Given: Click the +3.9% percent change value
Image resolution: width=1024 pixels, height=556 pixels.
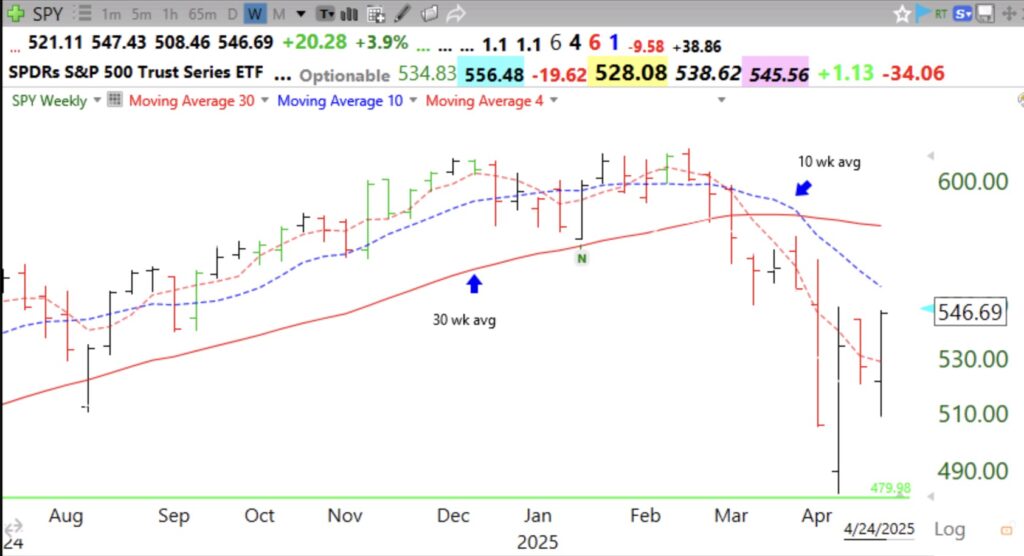Looking at the screenshot, I should tap(381, 42).
